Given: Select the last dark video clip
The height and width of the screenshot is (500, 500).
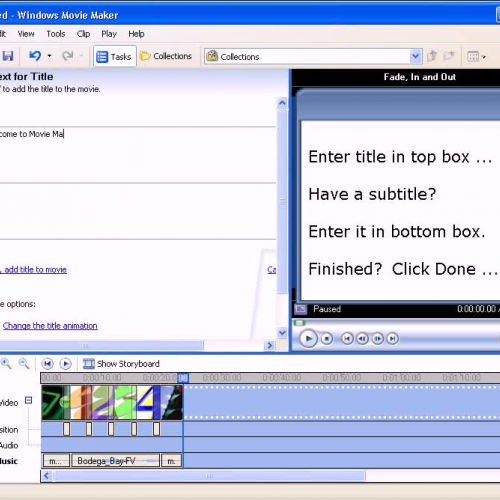Looking at the screenshot, I should [x=172, y=402].
